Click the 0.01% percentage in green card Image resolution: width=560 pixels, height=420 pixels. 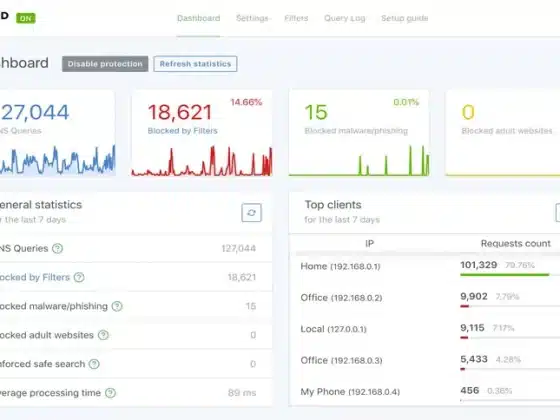[x=406, y=102]
